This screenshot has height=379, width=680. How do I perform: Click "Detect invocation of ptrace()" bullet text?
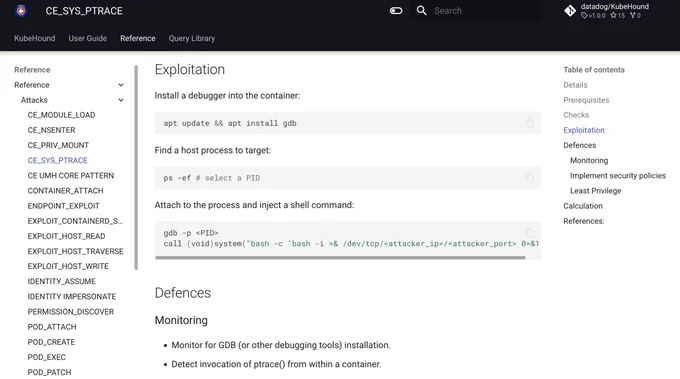[276, 364]
